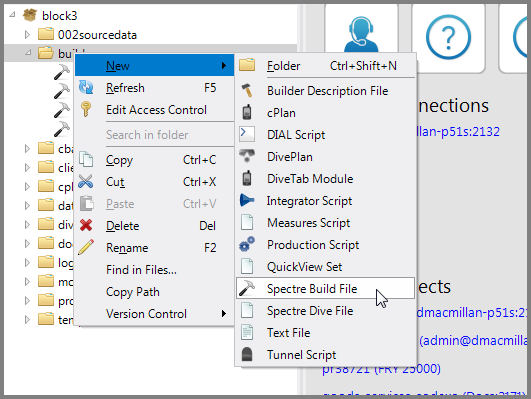
Task: Open the pr38721 project link
Action: point(381,369)
